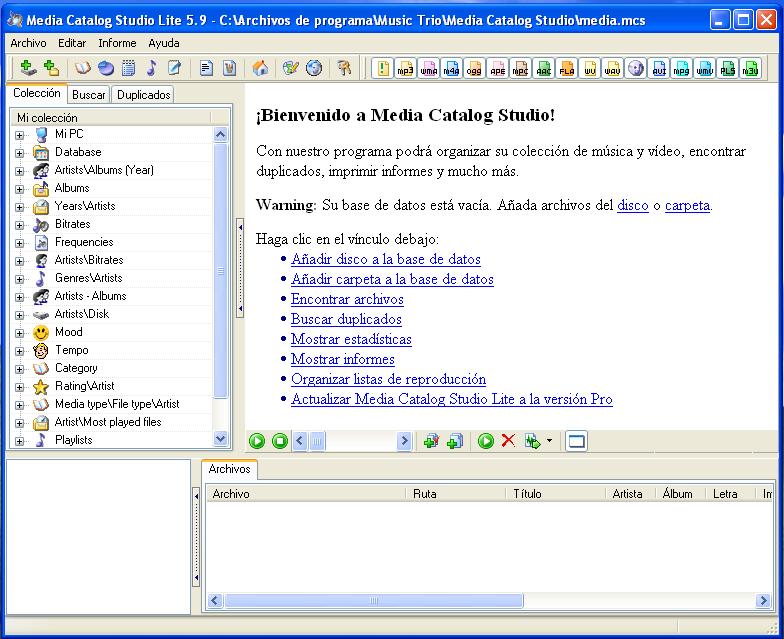
Task: Click the 'Mostrar estadísticas' link
Action: pos(351,339)
